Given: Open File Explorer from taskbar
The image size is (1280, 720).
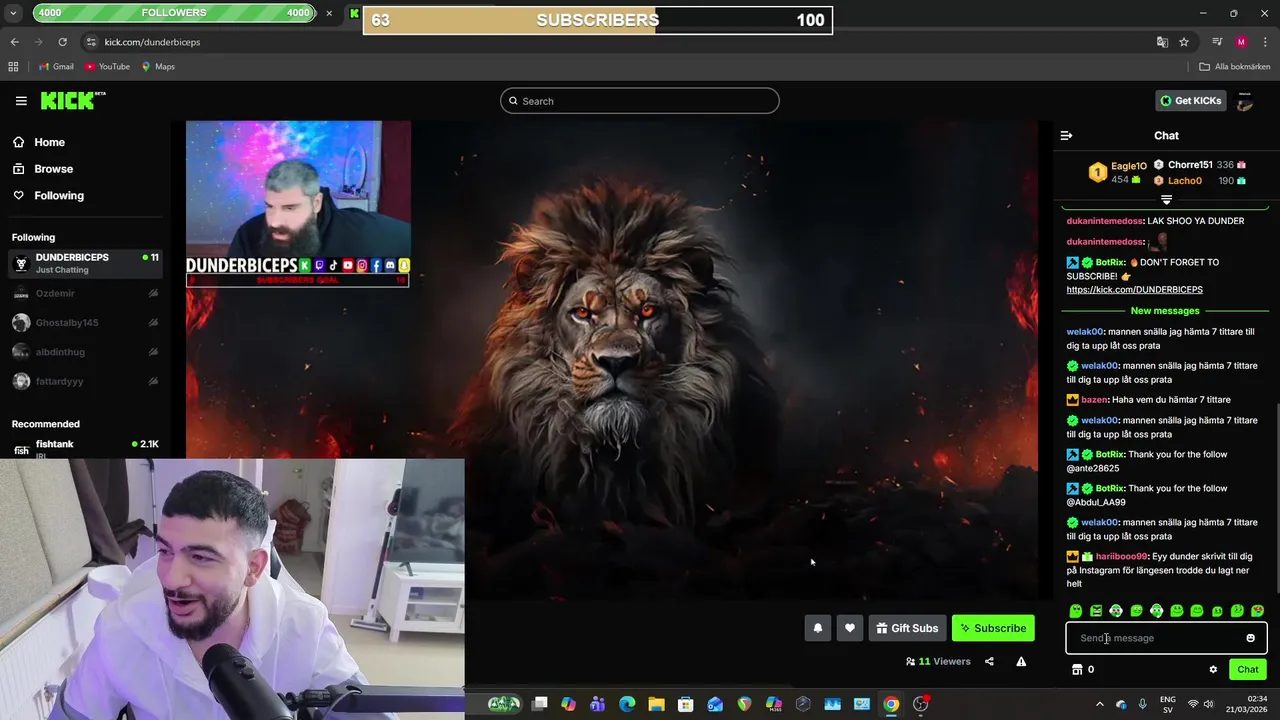Looking at the screenshot, I should (x=656, y=704).
